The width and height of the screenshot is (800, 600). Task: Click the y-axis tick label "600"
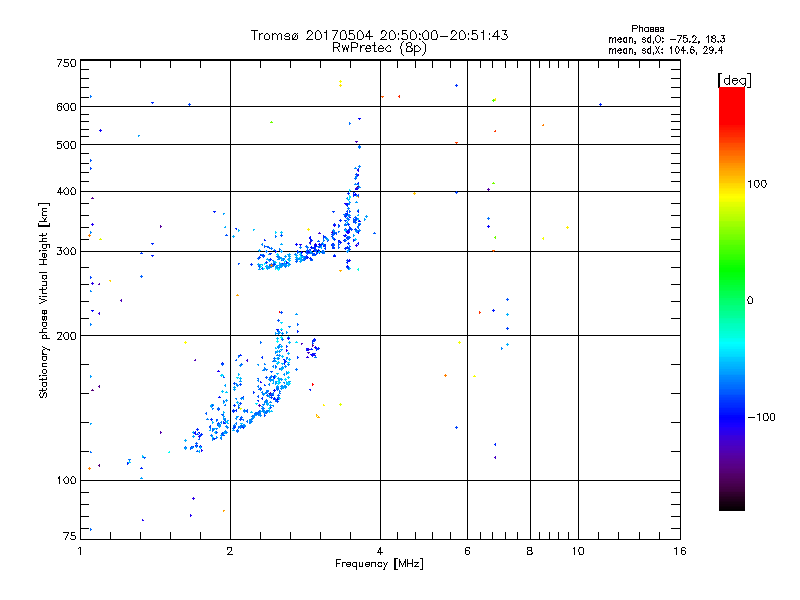click(67, 107)
